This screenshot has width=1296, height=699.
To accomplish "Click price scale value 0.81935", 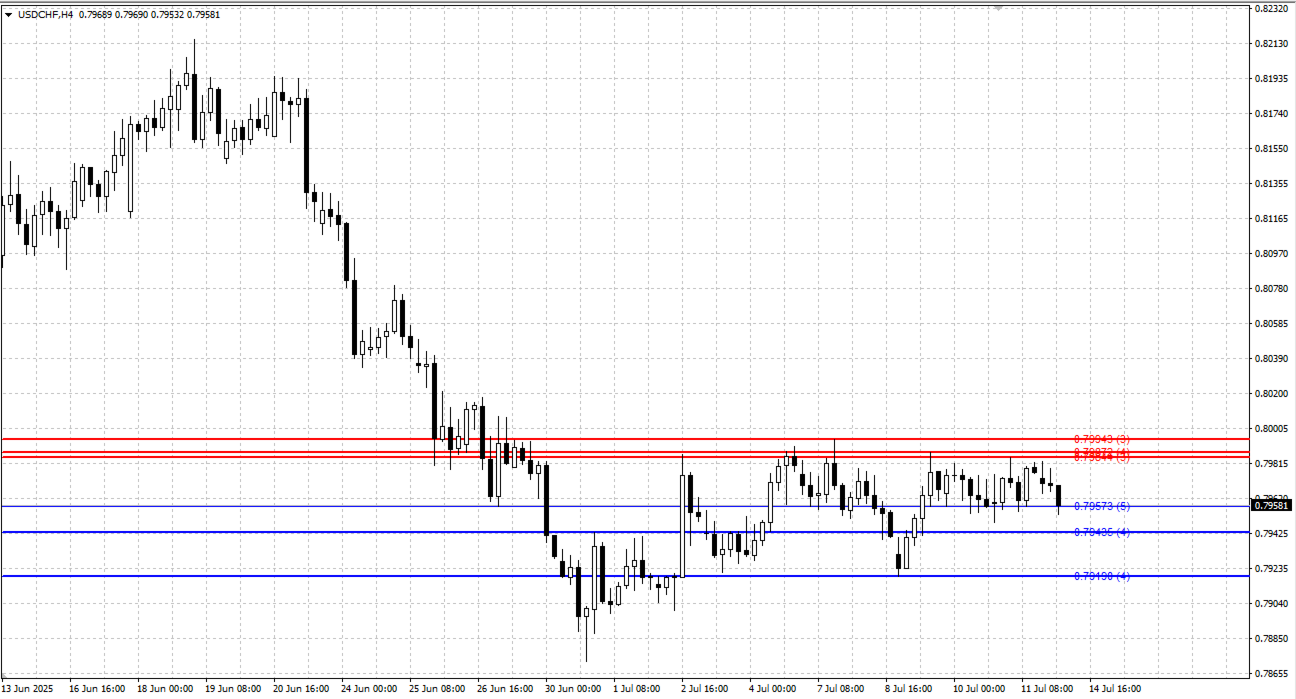I will click(1272, 79).
